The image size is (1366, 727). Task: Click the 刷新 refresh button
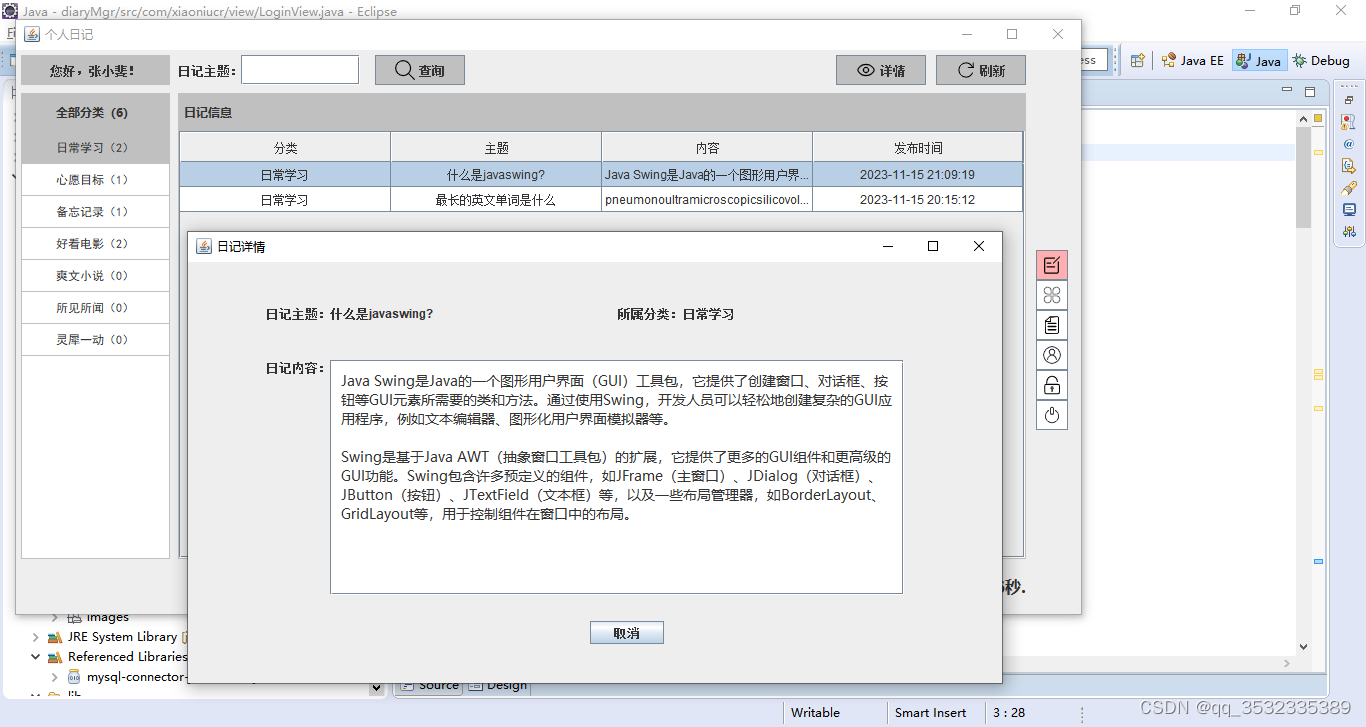coord(980,70)
